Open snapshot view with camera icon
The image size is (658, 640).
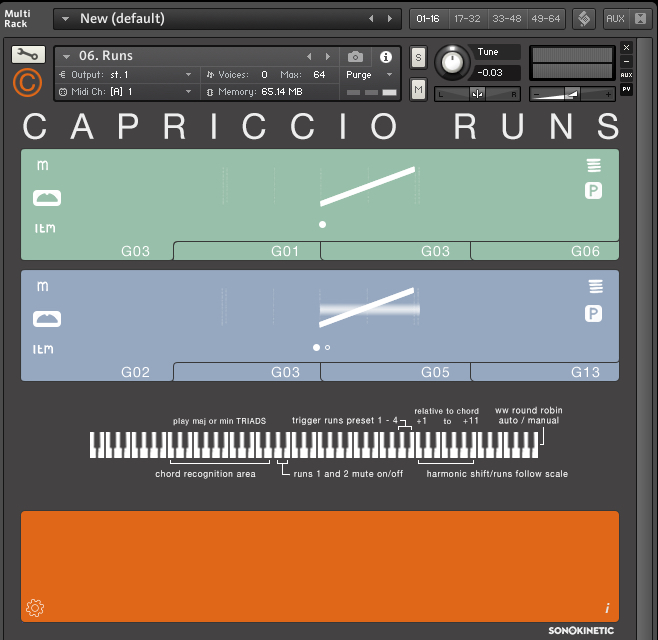tap(355, 57)
